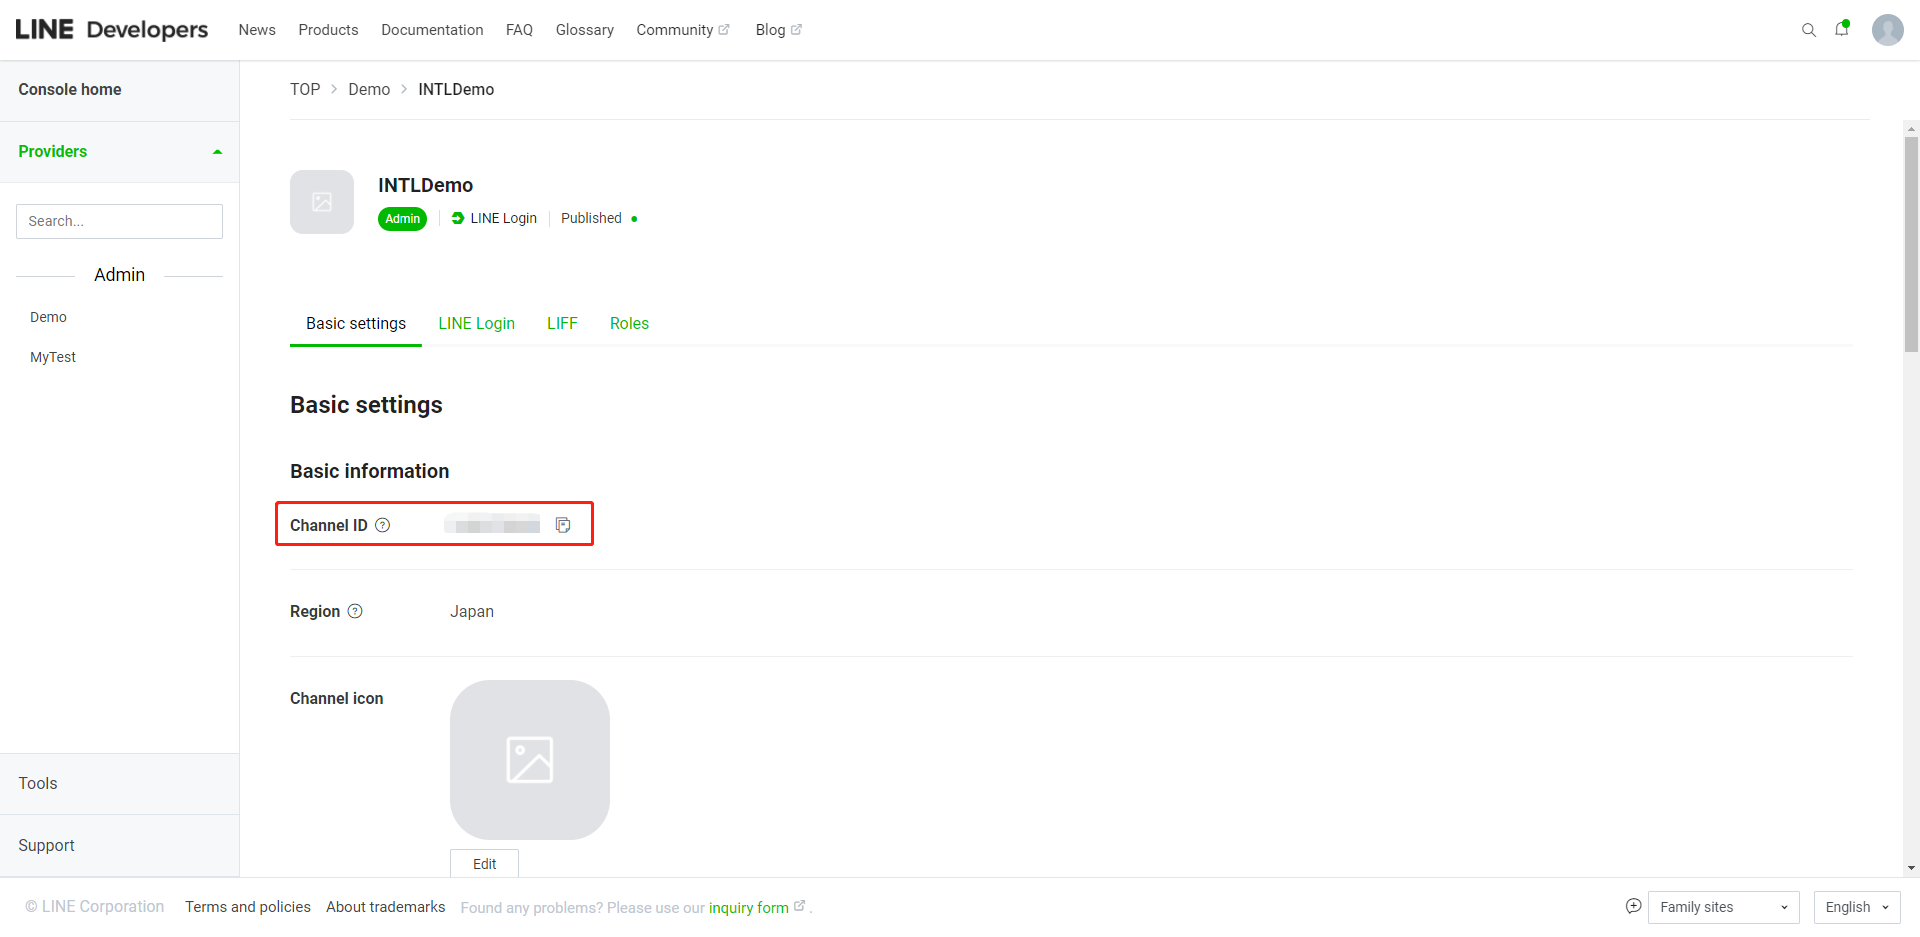Open Tools in the sidebar
Screen dimensions: 1920x937
coord(38,784)
